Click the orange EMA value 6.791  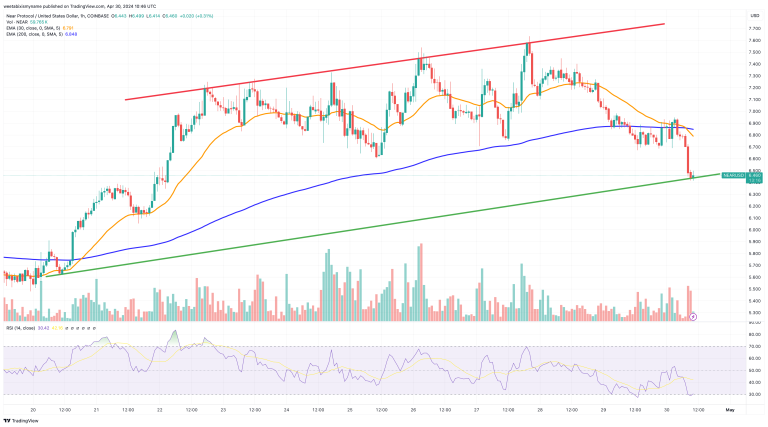(x=68, y=28)
